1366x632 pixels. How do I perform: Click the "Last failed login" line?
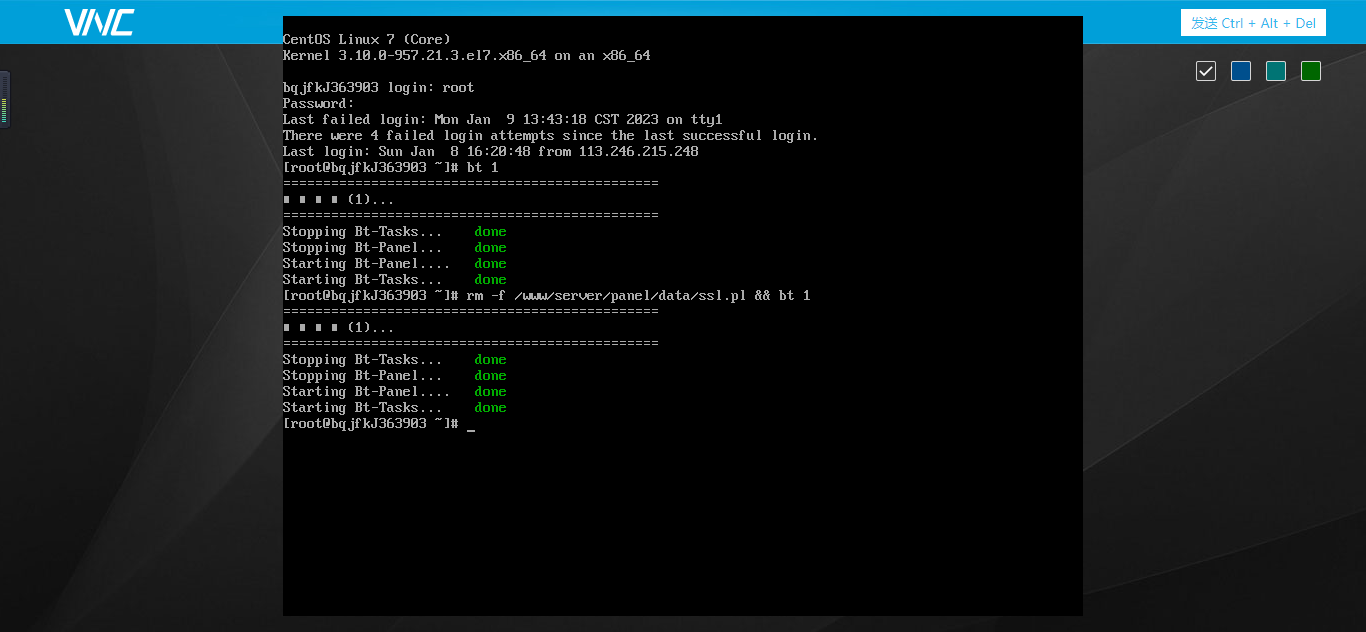point(503,120)
